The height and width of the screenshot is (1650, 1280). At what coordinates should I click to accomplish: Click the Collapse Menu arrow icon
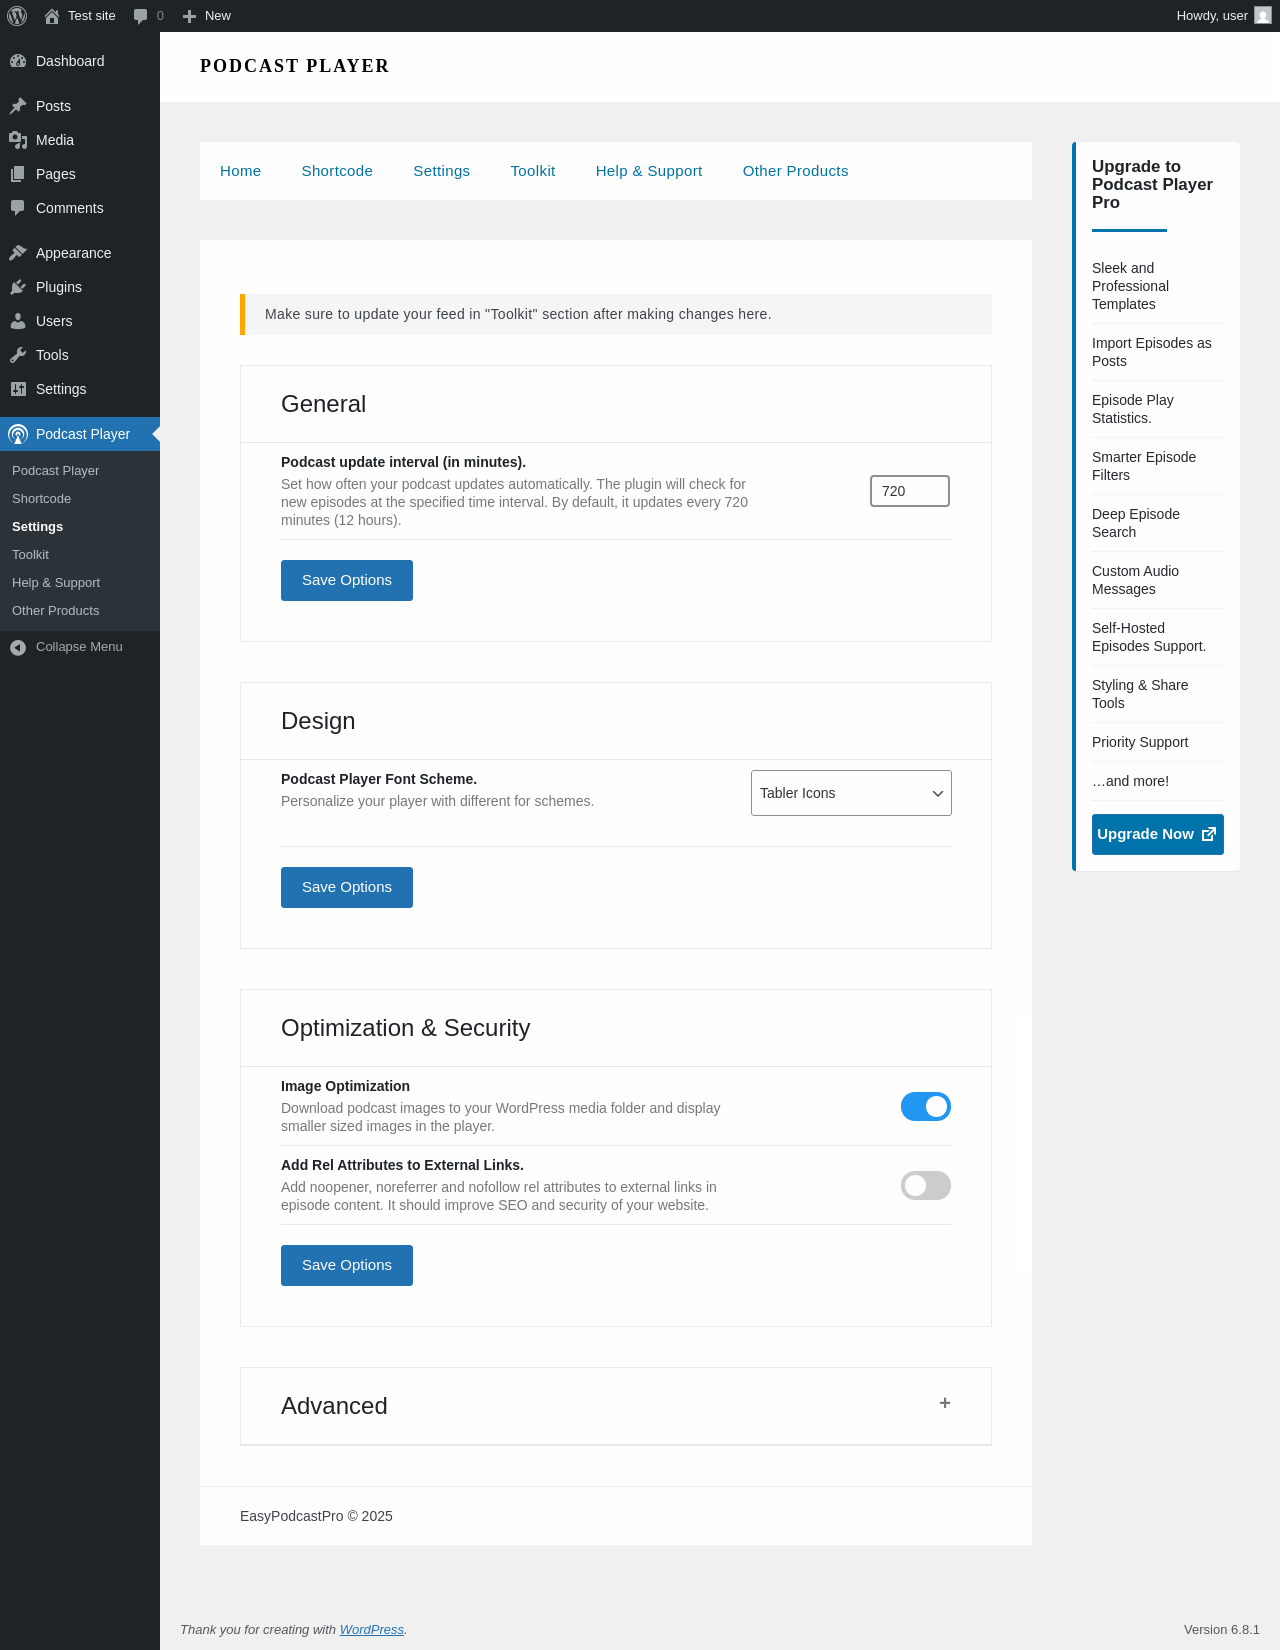pyautogui.click(x=18, y=648)
